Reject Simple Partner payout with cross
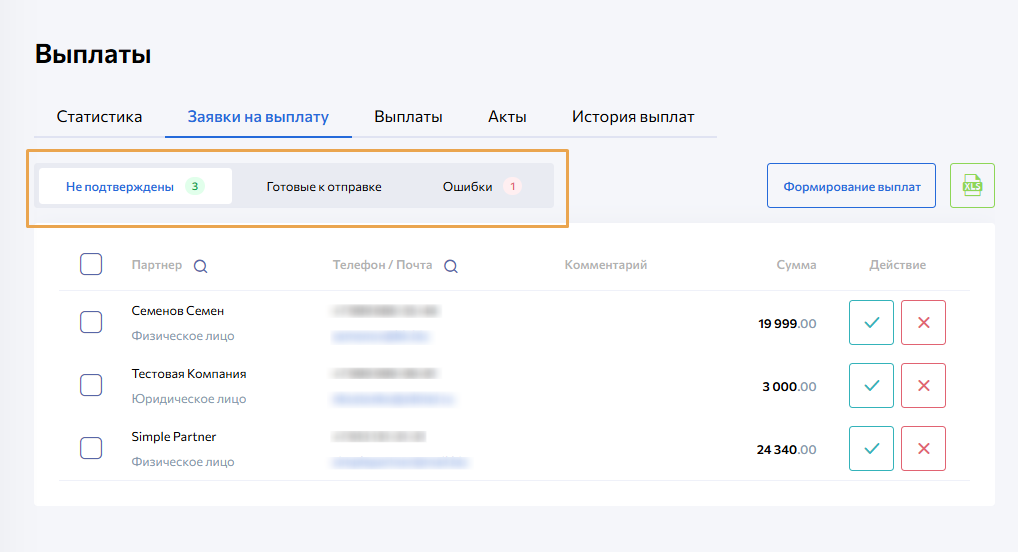Image resolution: width=1018 pixels, height=552 pixels. tap(923, 448)
